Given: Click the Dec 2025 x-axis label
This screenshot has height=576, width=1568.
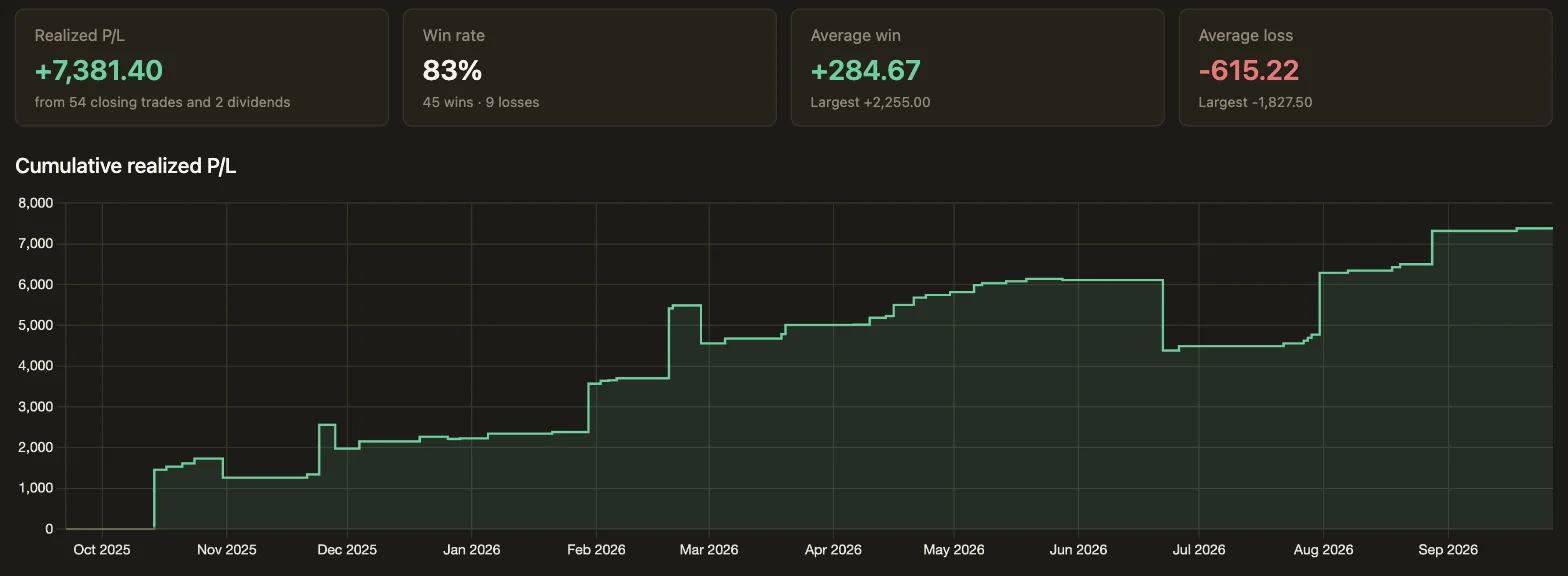Looking at the screenshot, I should [x=347, y=549].
